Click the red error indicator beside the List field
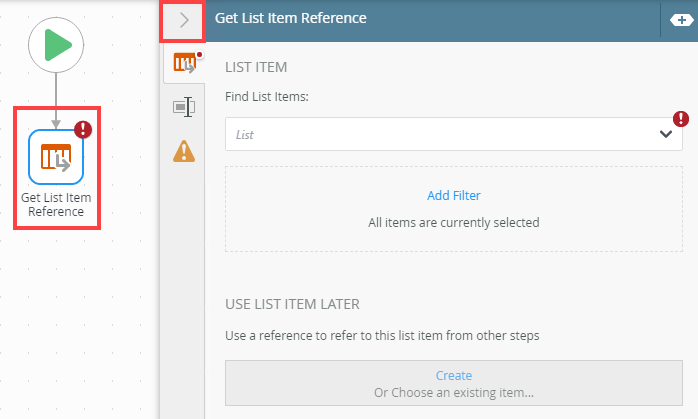Screen dimensions: 698x419 681,119
